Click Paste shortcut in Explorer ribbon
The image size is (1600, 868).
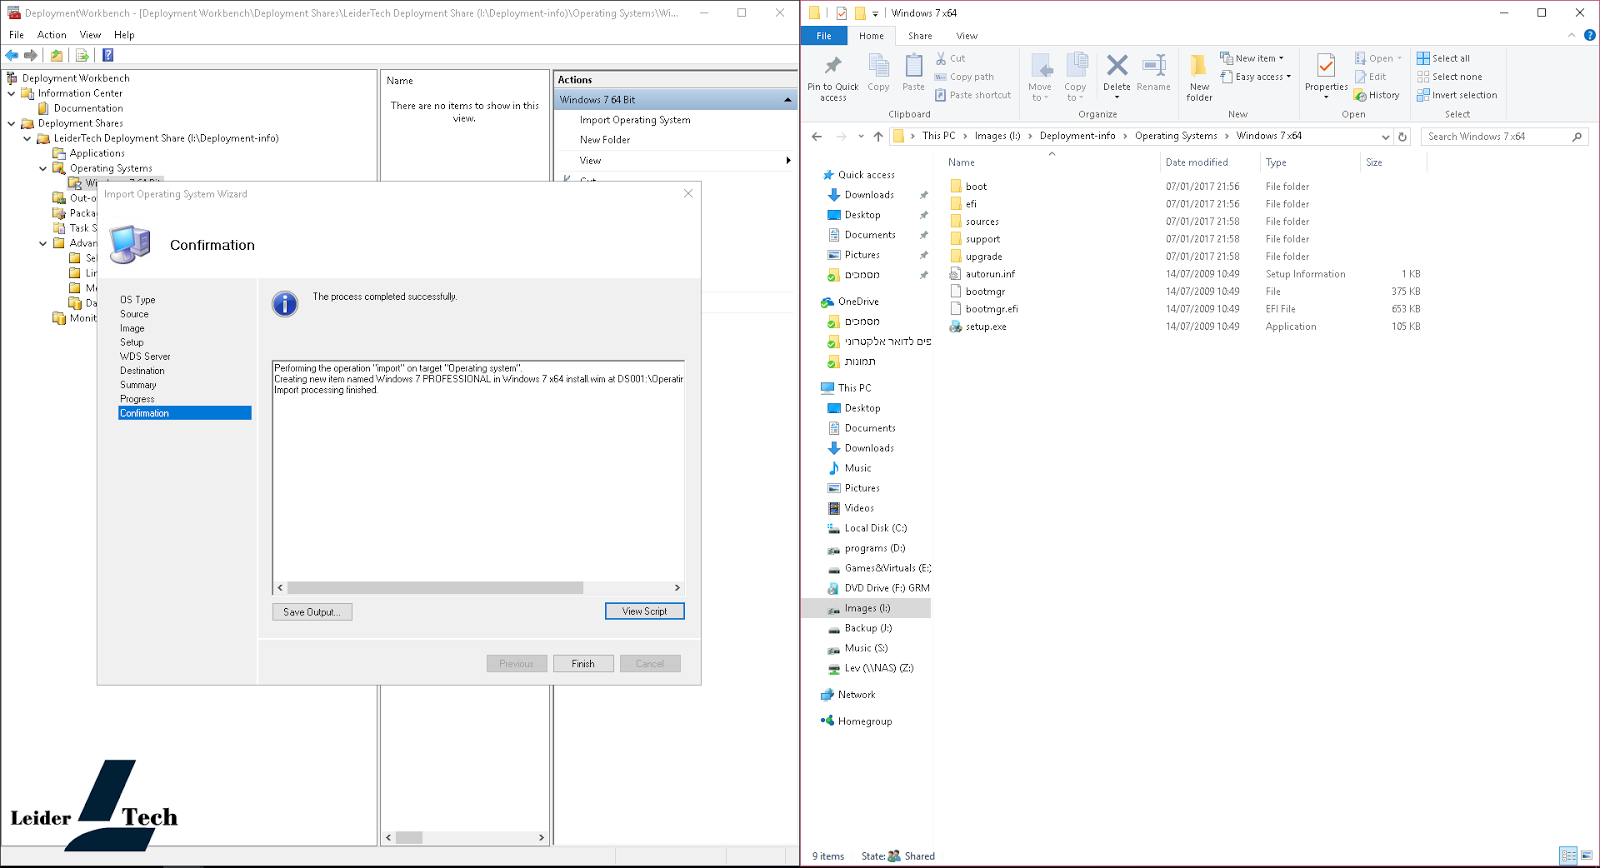973,95
